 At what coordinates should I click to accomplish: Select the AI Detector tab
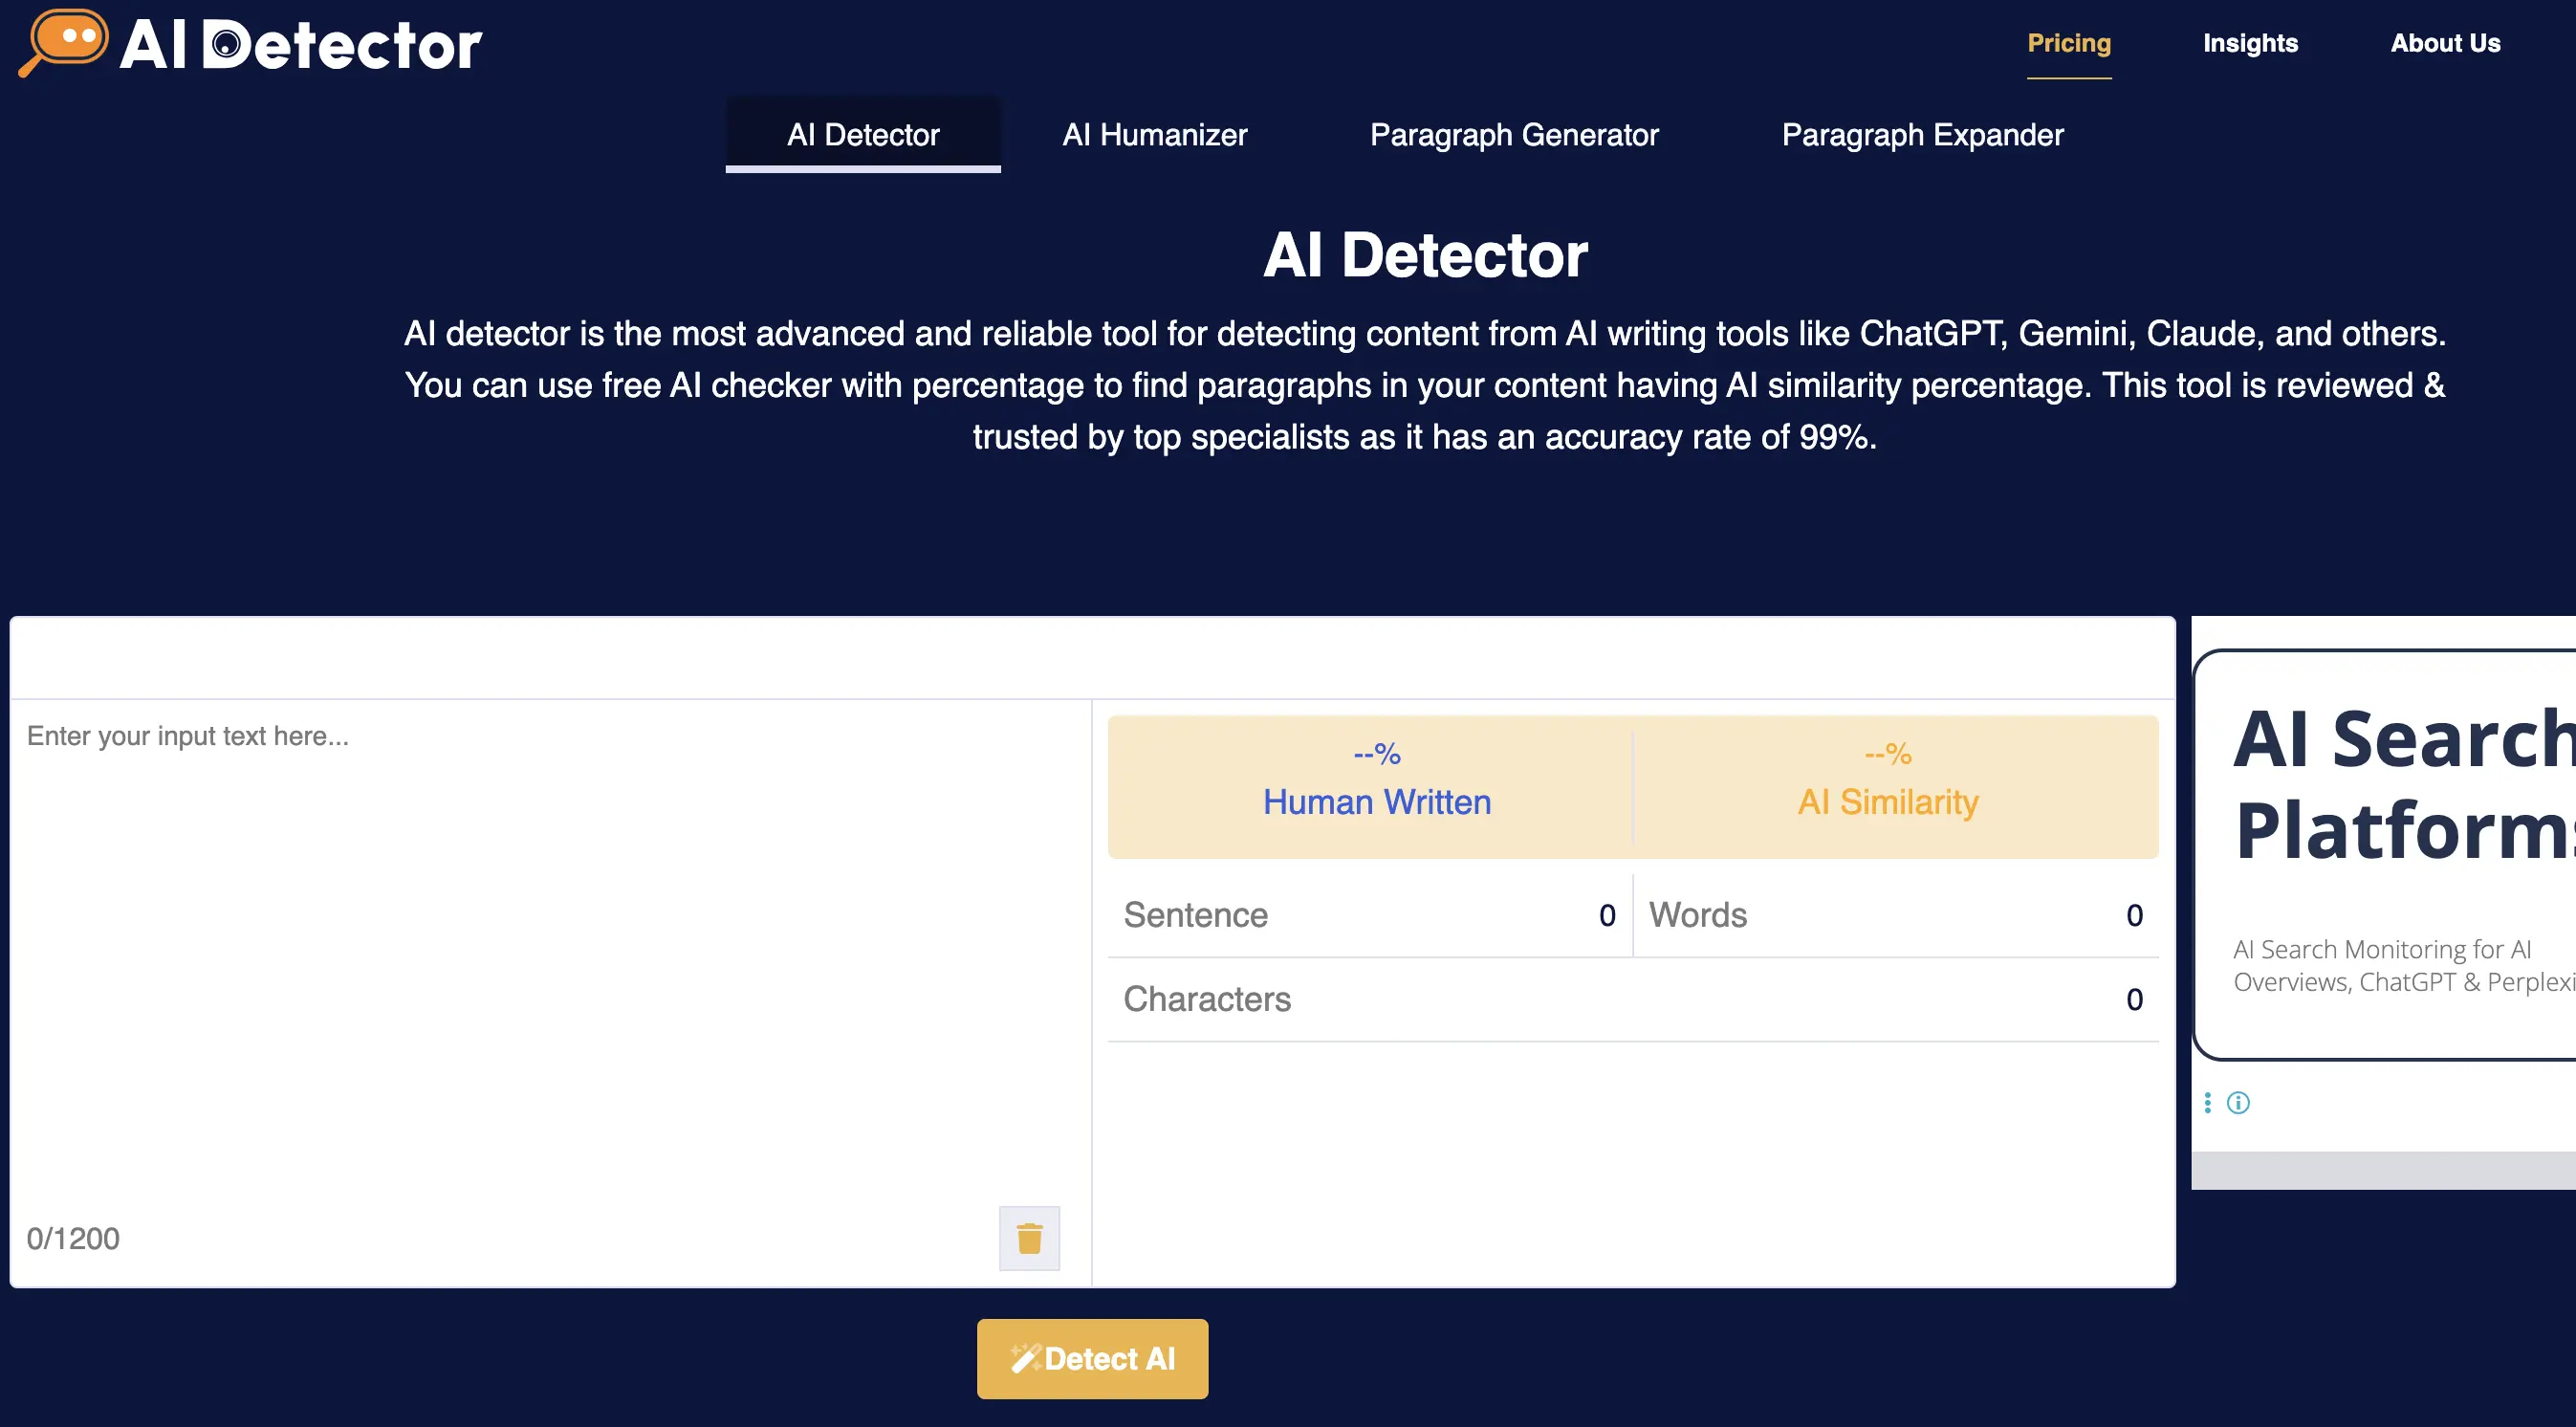pos(863,134)
